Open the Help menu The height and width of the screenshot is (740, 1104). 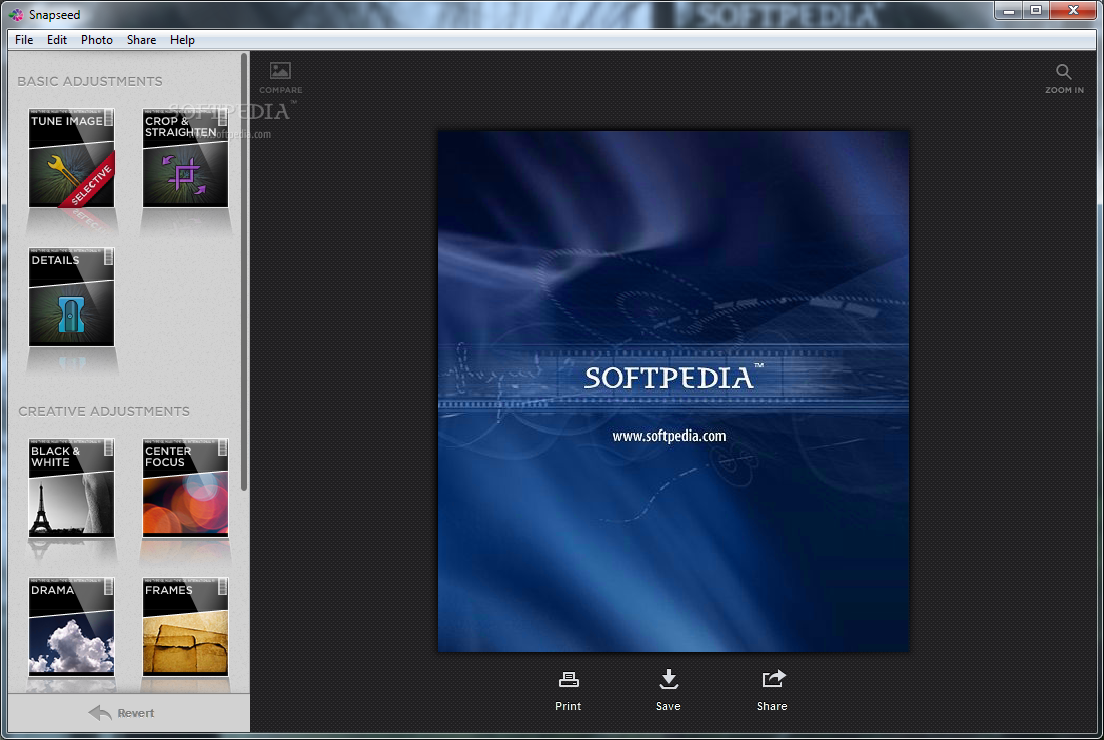coord(182,39)
